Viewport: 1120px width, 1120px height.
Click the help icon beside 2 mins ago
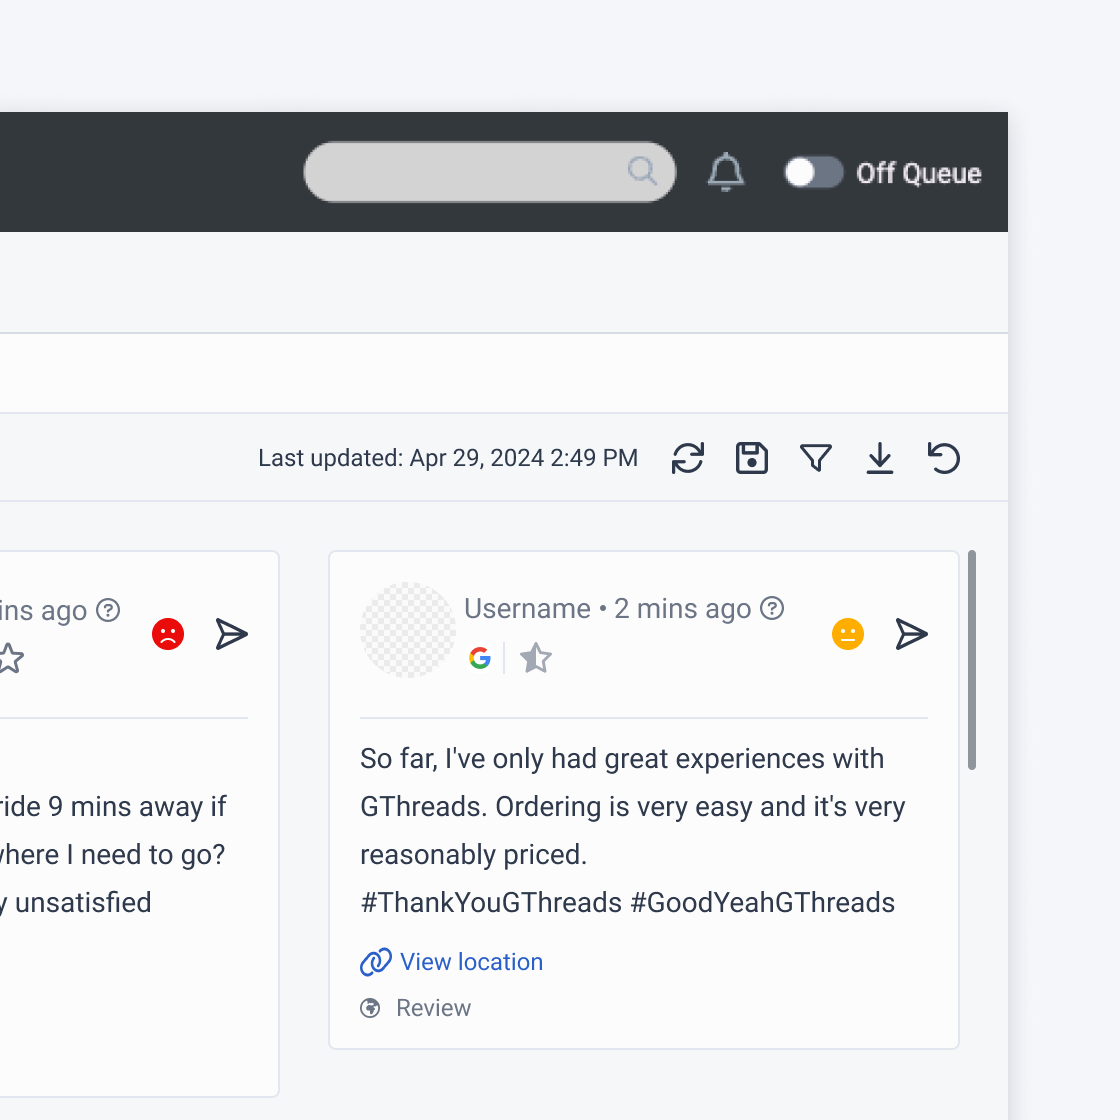click(772, 608)
